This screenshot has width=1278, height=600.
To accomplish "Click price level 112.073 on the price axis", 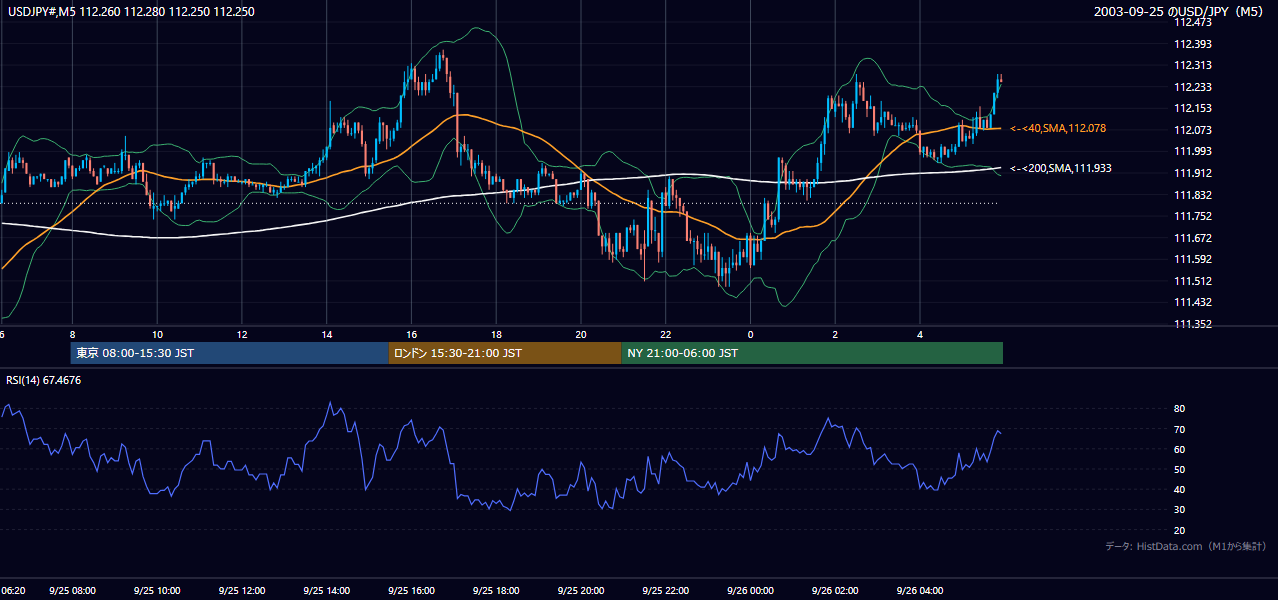I will [1193, 130].
